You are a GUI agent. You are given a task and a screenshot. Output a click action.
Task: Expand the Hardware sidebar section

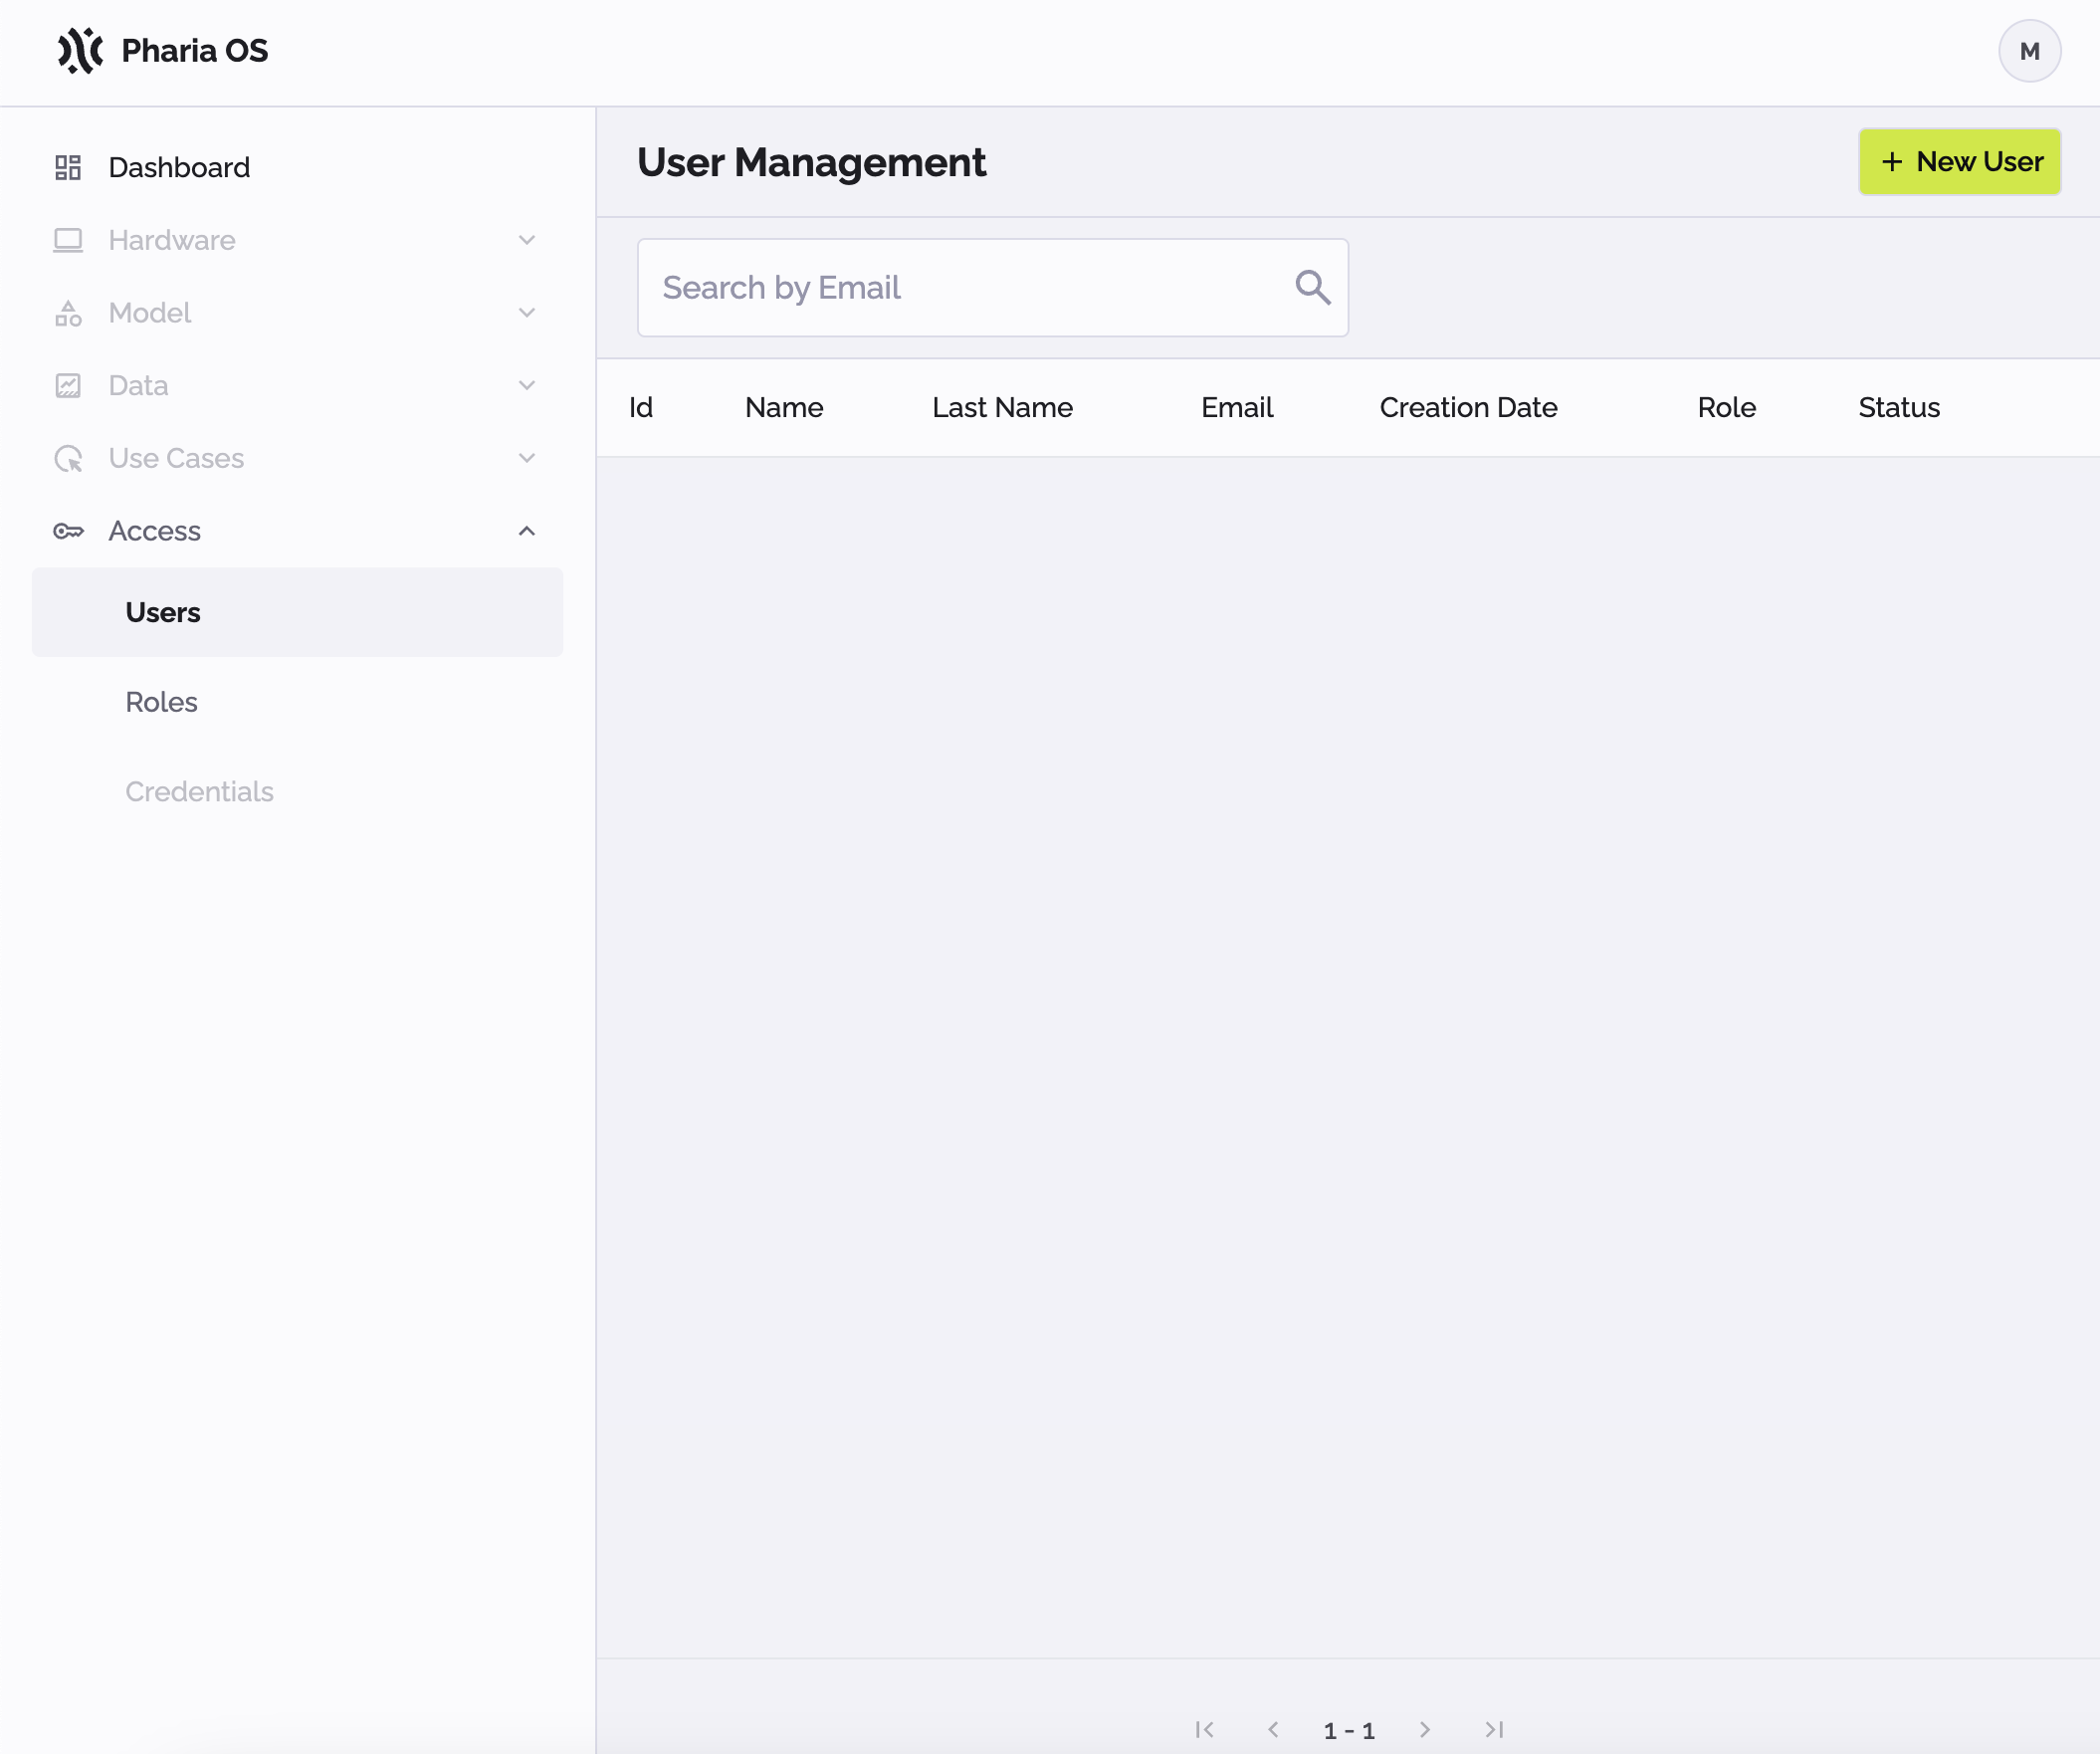click(297, 239)
